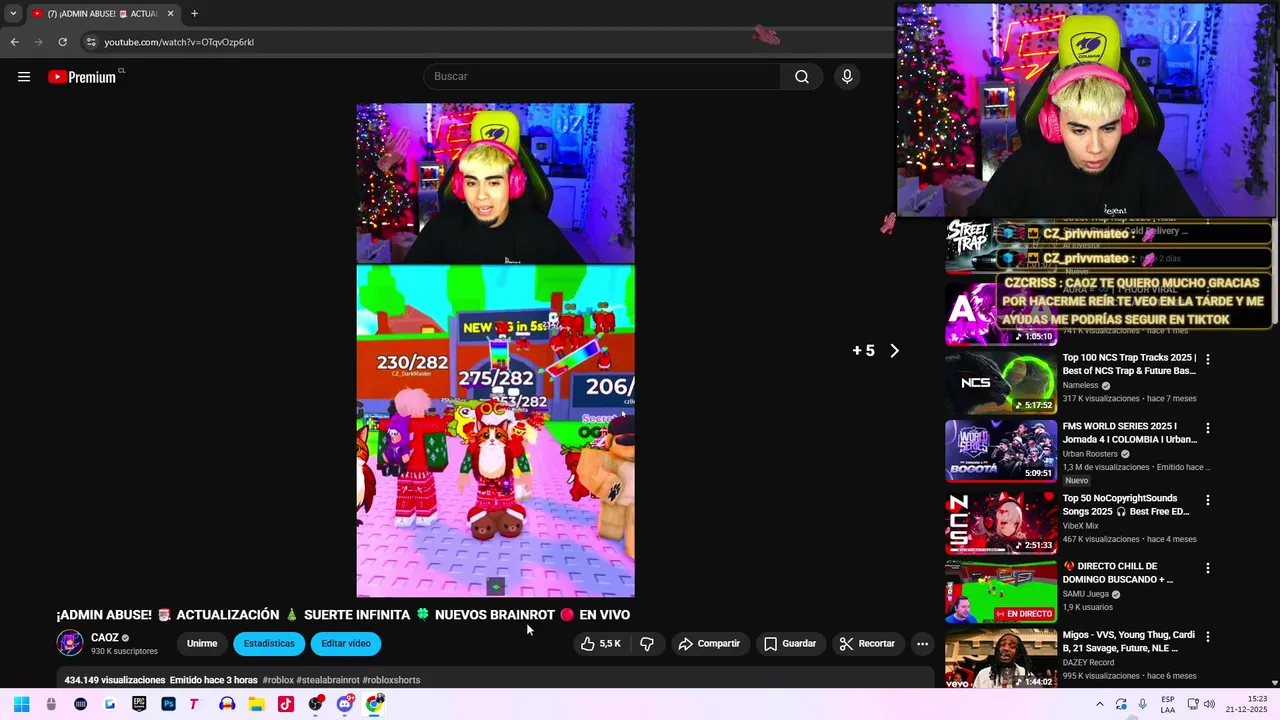Viewport: 1280px width, 720px height.
Task: Click the VibeX Mix channel name
Action: pyautogui.click(x=1081, y=526)
